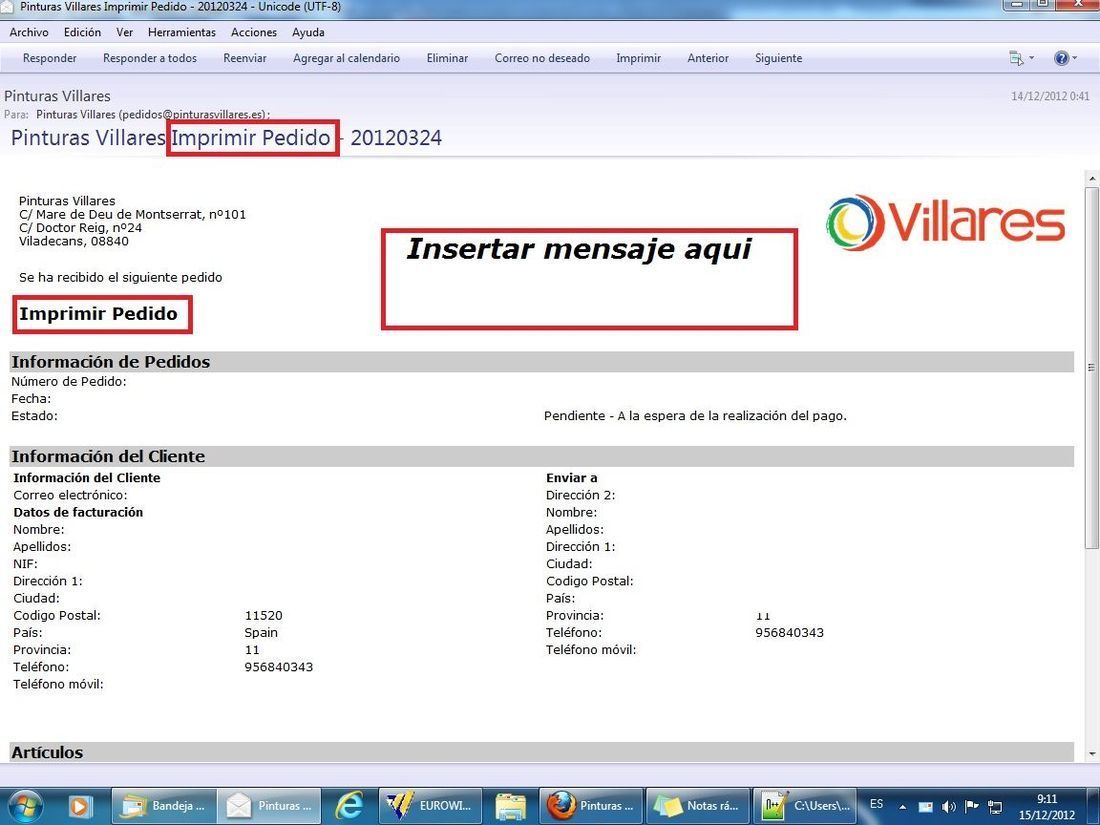Click Responder in the toolbar

click(x=50, y=58)
